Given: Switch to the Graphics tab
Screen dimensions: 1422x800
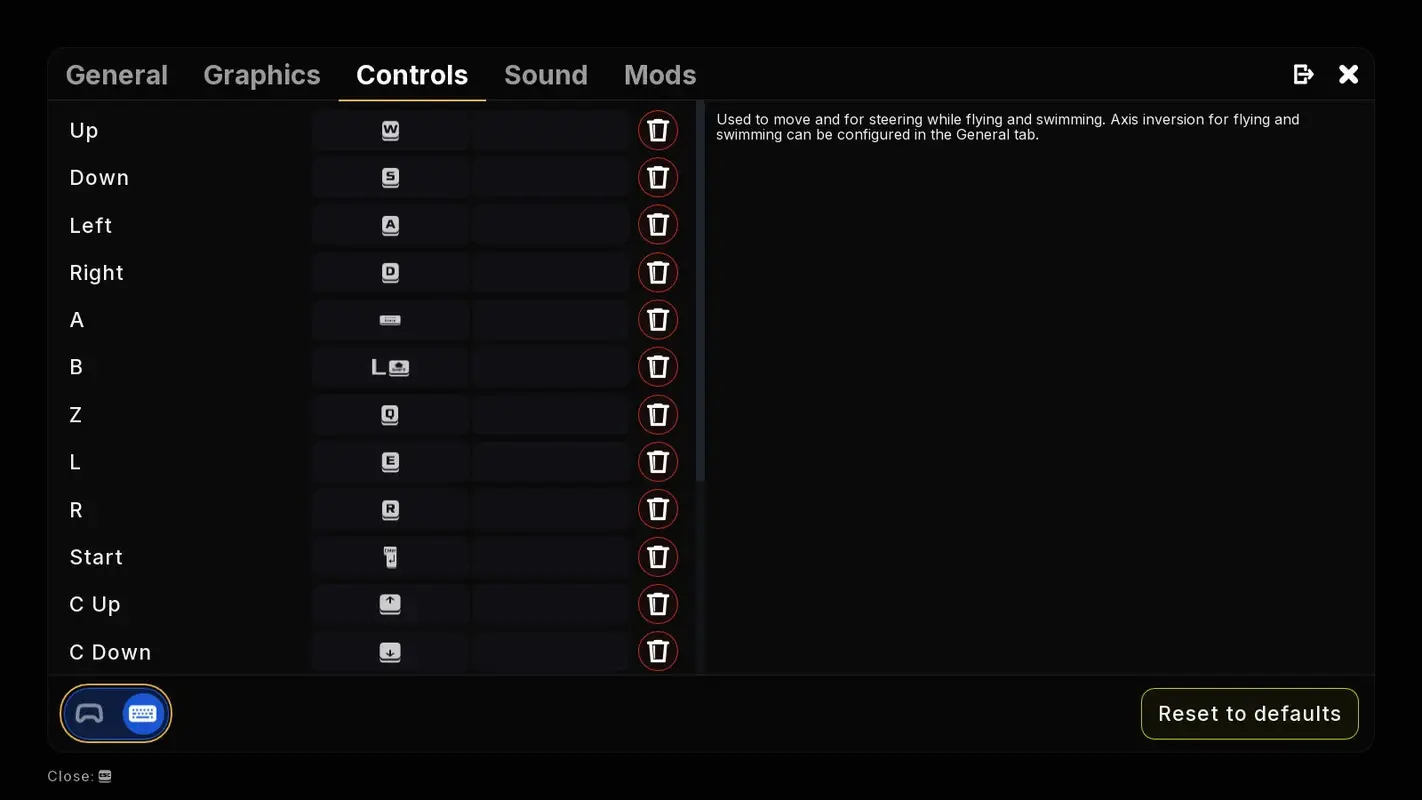Looking at the screenshot, I should pos(261,74).
